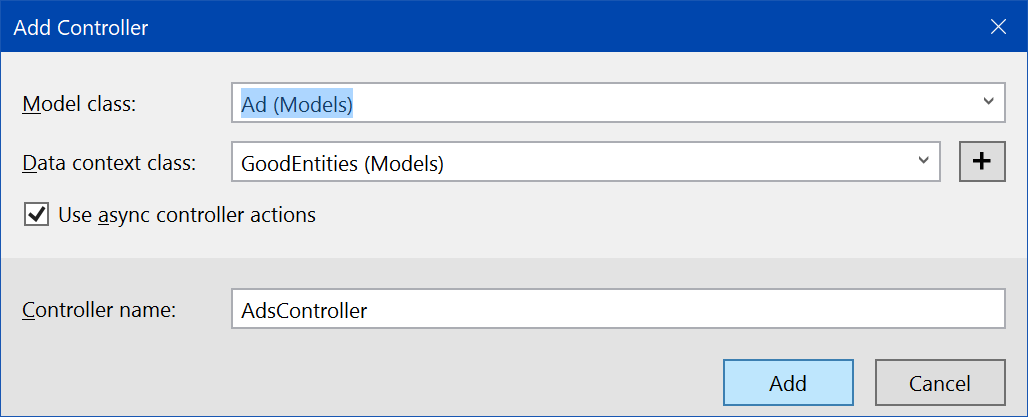Click the 'Controller name:' label

[99, 310]
